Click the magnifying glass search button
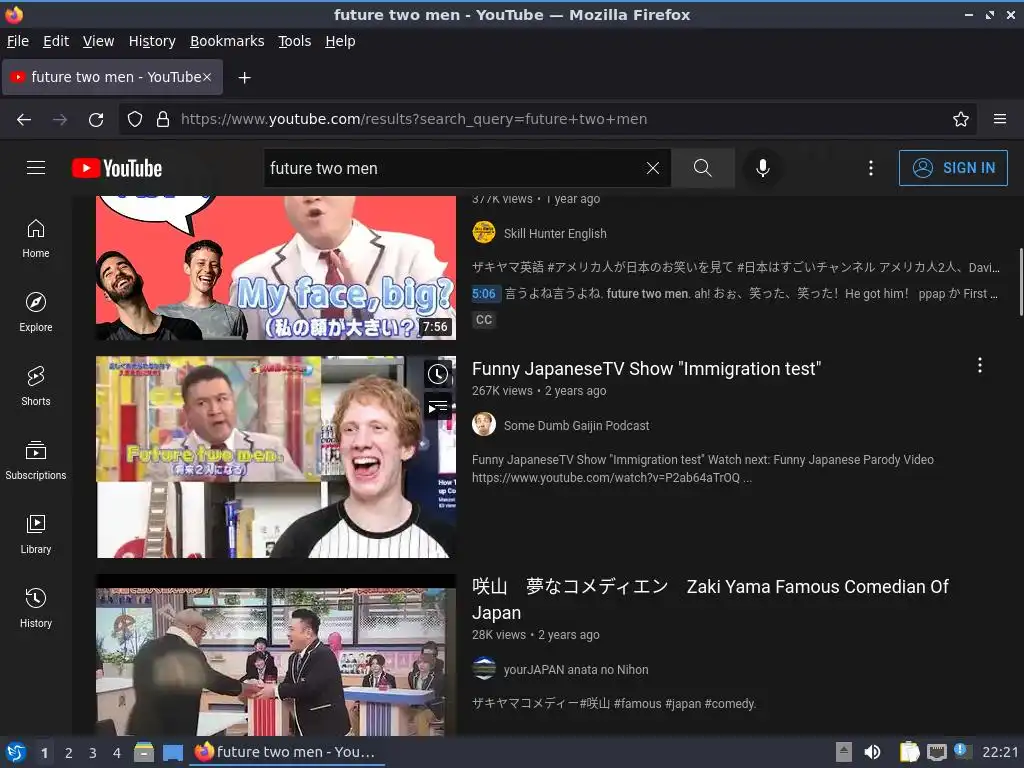Screen dimensions: 1024x768 703,168
